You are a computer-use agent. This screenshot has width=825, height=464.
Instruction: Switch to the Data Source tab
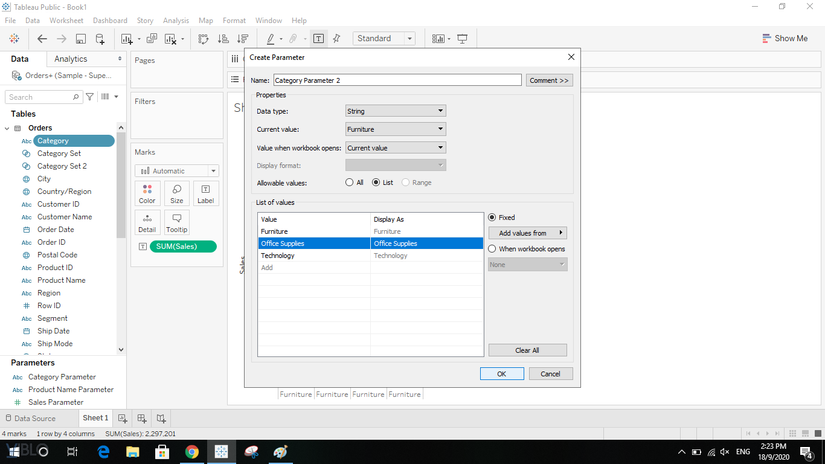pos(31,418)
